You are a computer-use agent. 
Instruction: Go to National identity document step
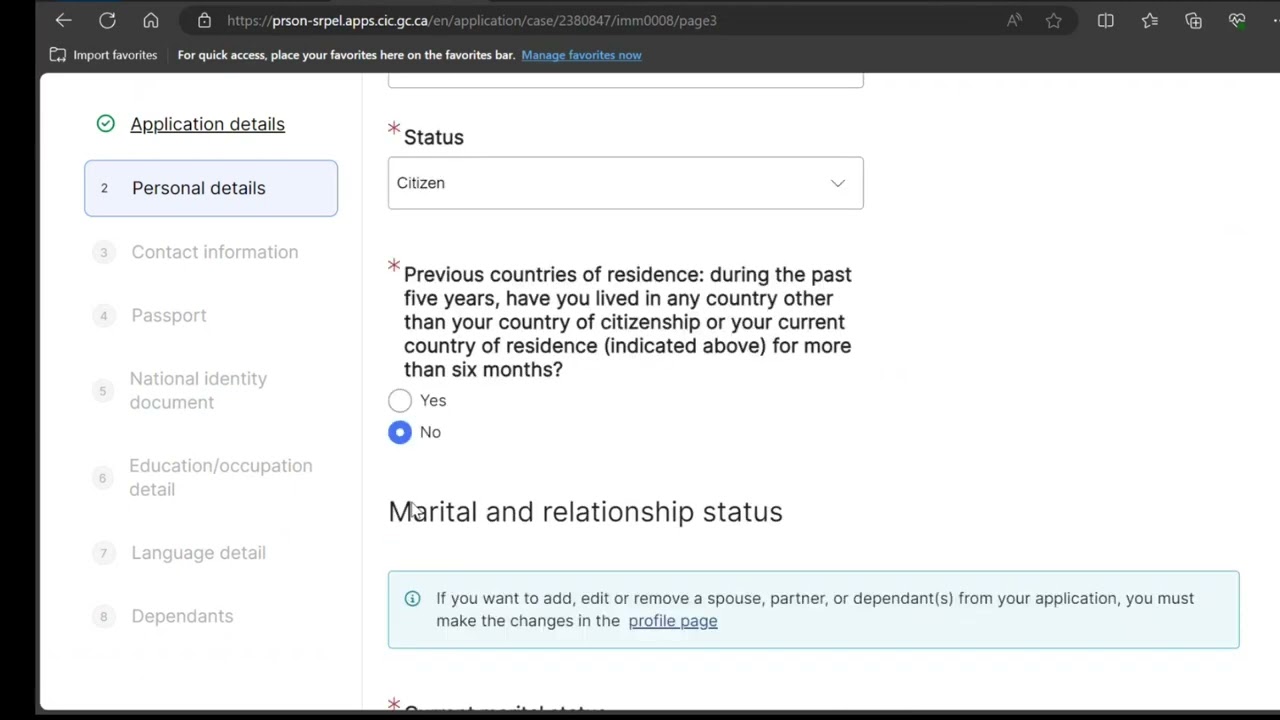coord(198,390)
